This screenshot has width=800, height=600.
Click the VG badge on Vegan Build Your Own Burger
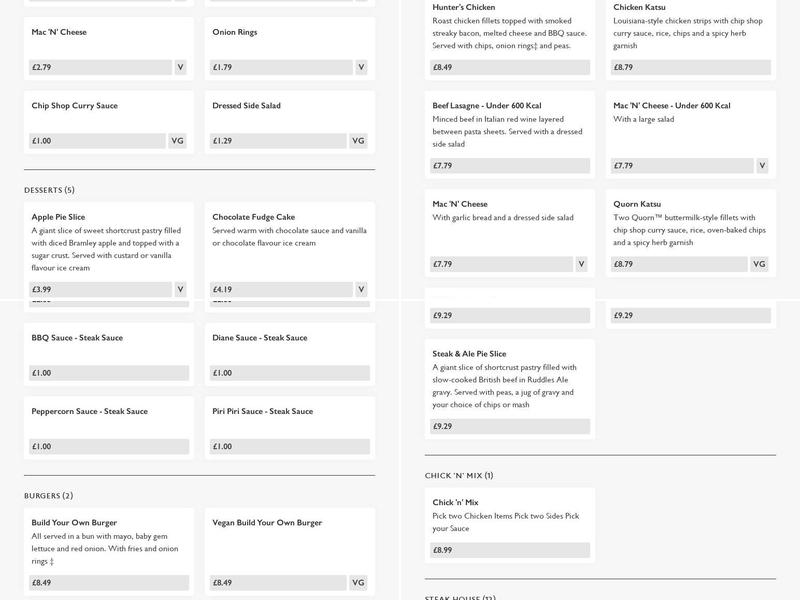tap(358, 583)
